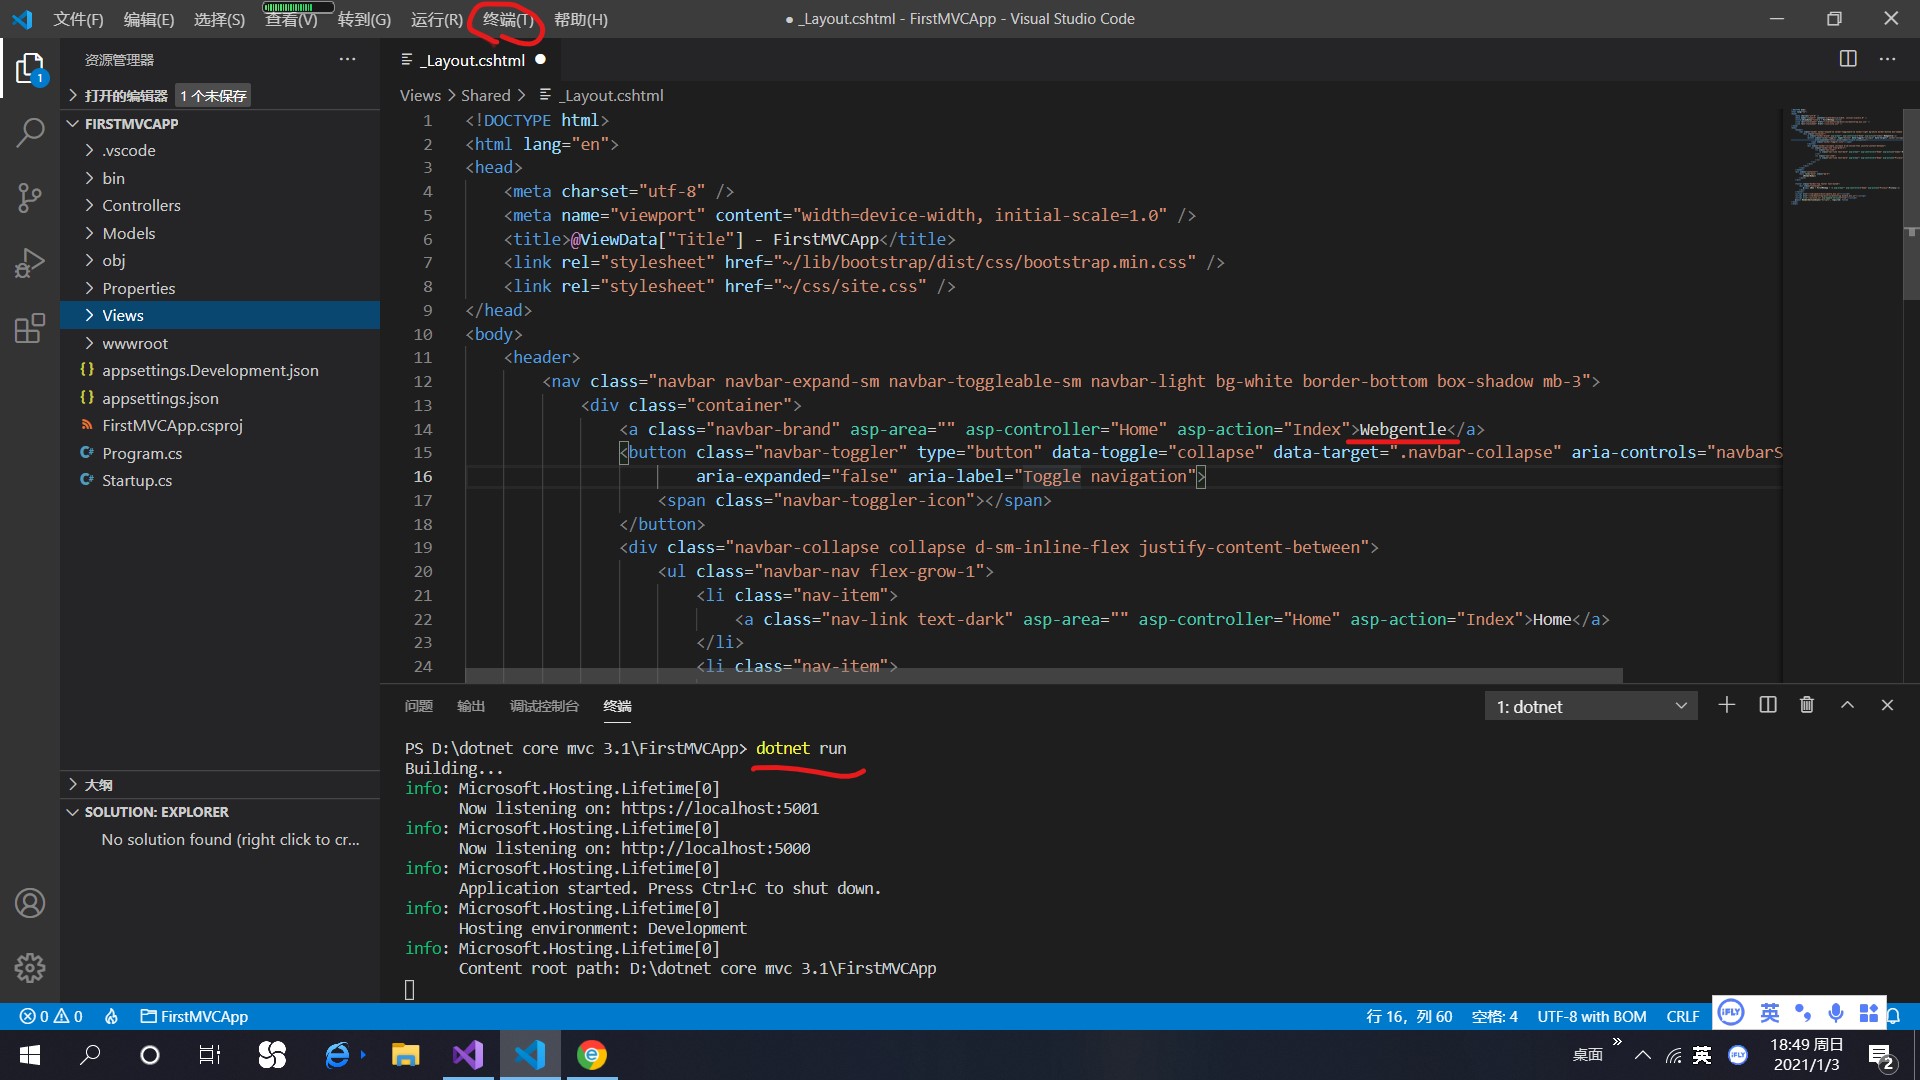This screenshot has width=1920, height=1080.
Task: Open the Search view in activity bar
Action: [x=30, y=132]
